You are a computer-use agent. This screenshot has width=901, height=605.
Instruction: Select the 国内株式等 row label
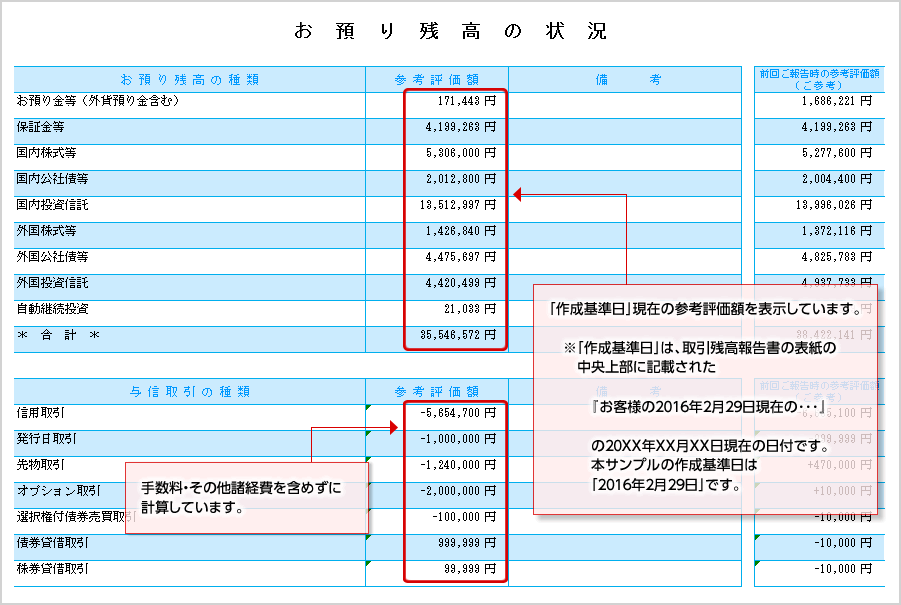[46, 153]
